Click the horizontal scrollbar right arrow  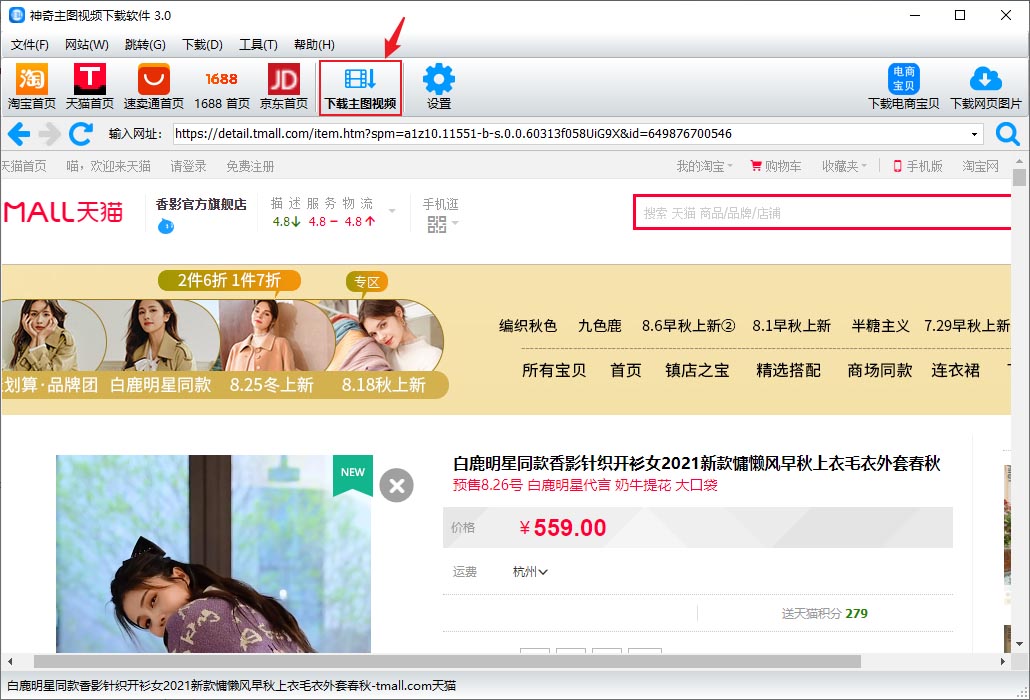1002,661
